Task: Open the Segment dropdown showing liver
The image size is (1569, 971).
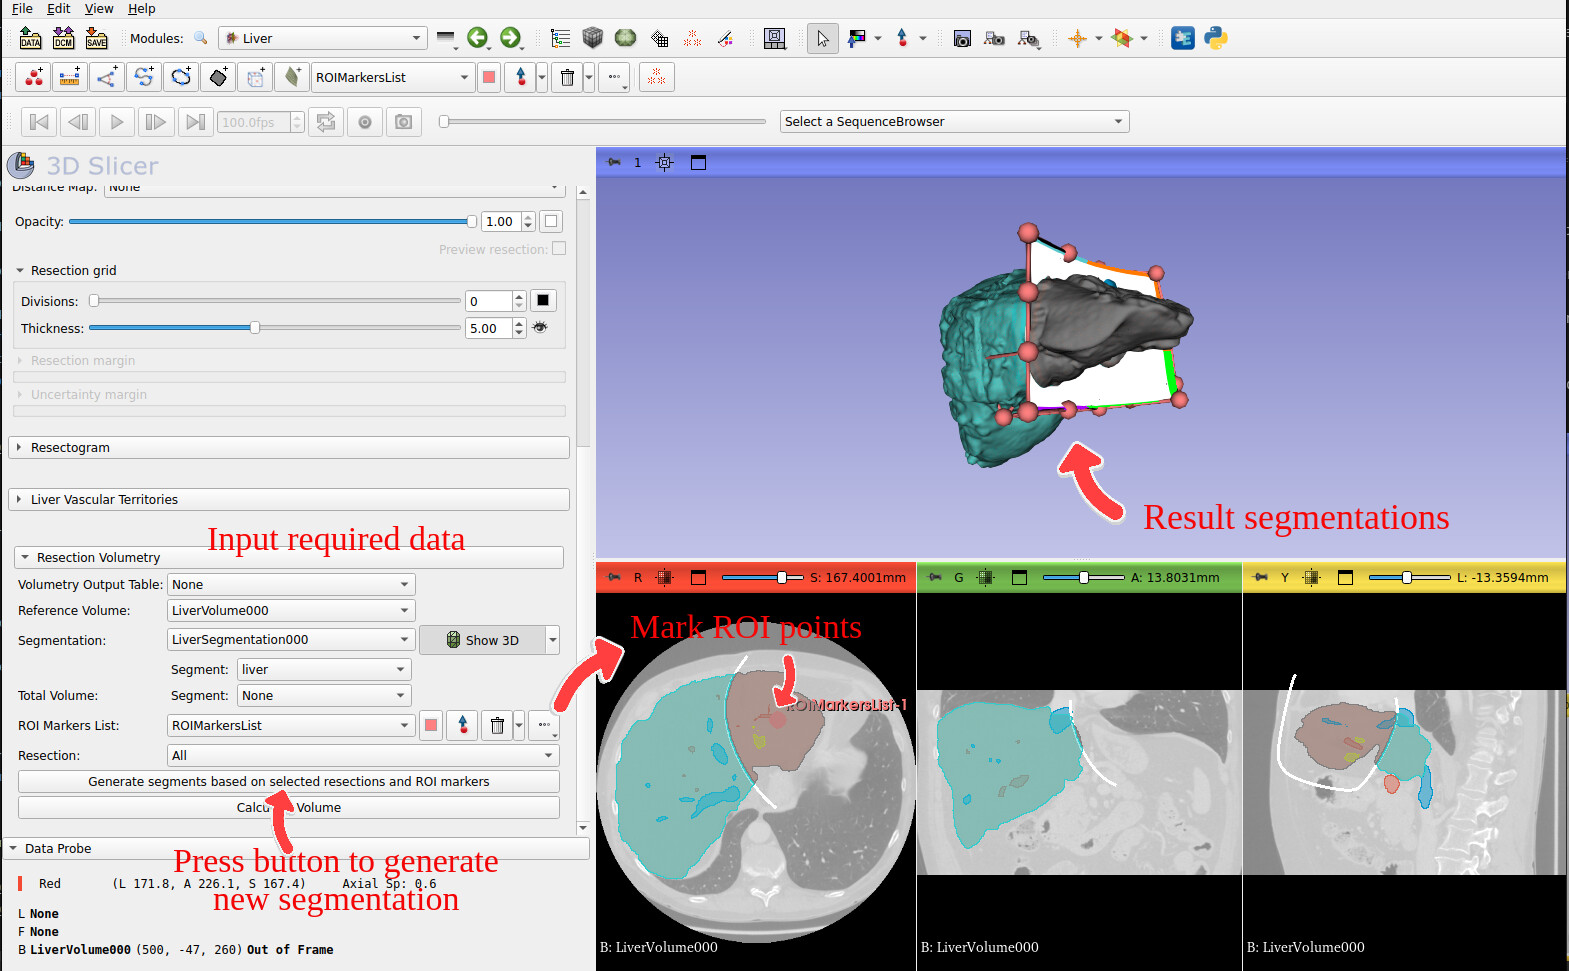Action: point(325,669)
